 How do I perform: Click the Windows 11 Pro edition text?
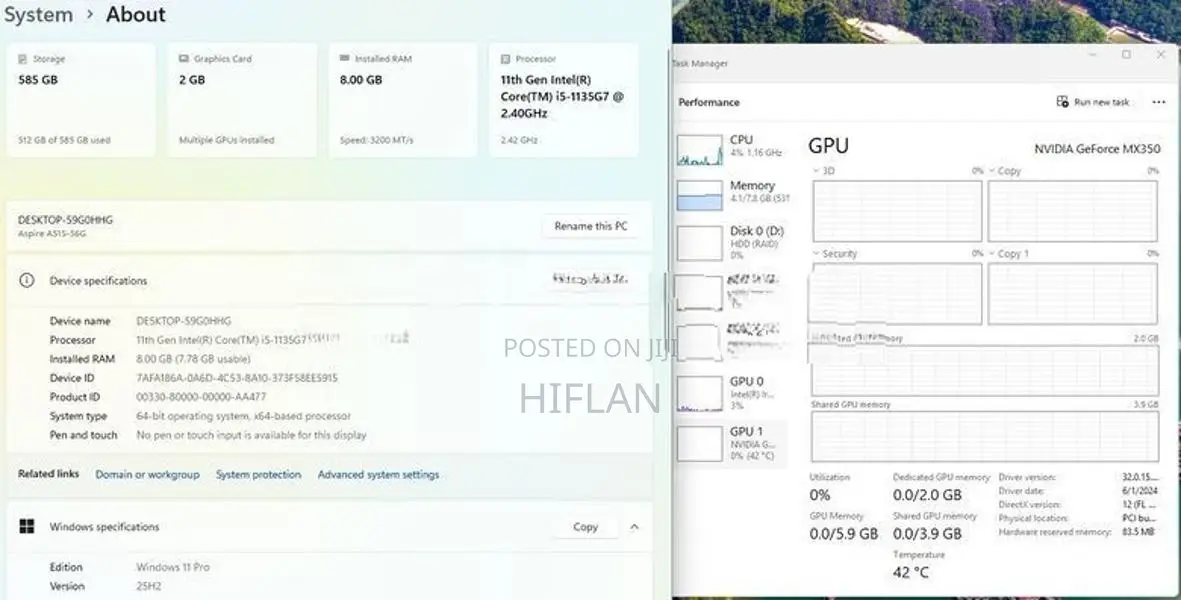(x=172, y=567)
